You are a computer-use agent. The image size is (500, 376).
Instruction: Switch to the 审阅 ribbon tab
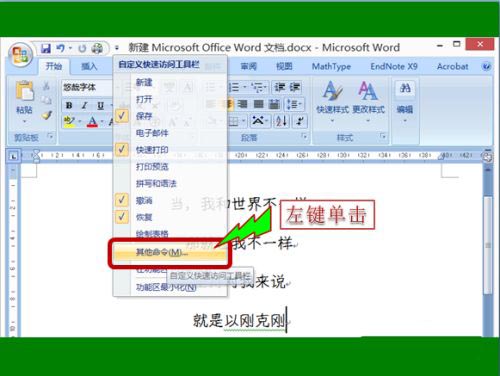249,67
